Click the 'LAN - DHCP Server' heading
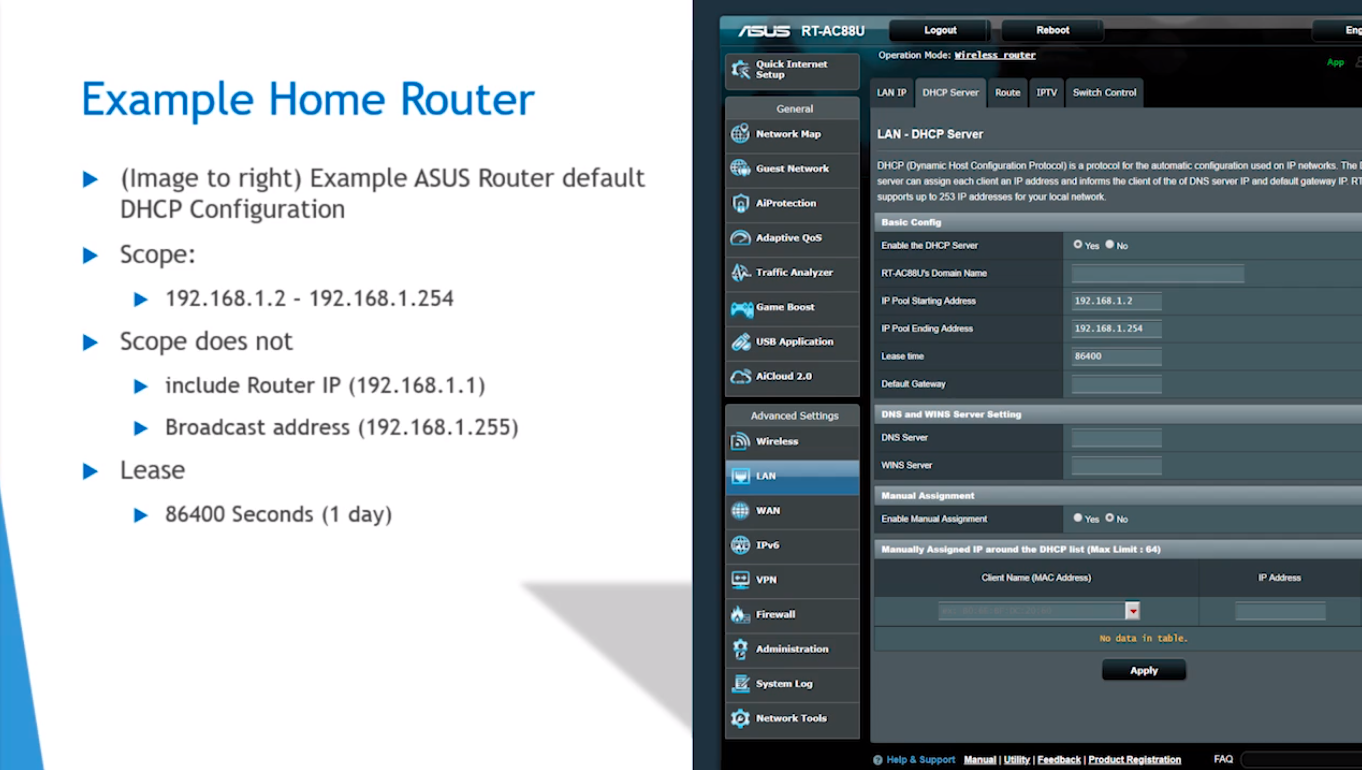This screenshot has width=1362, height=770. coord(930,134)
